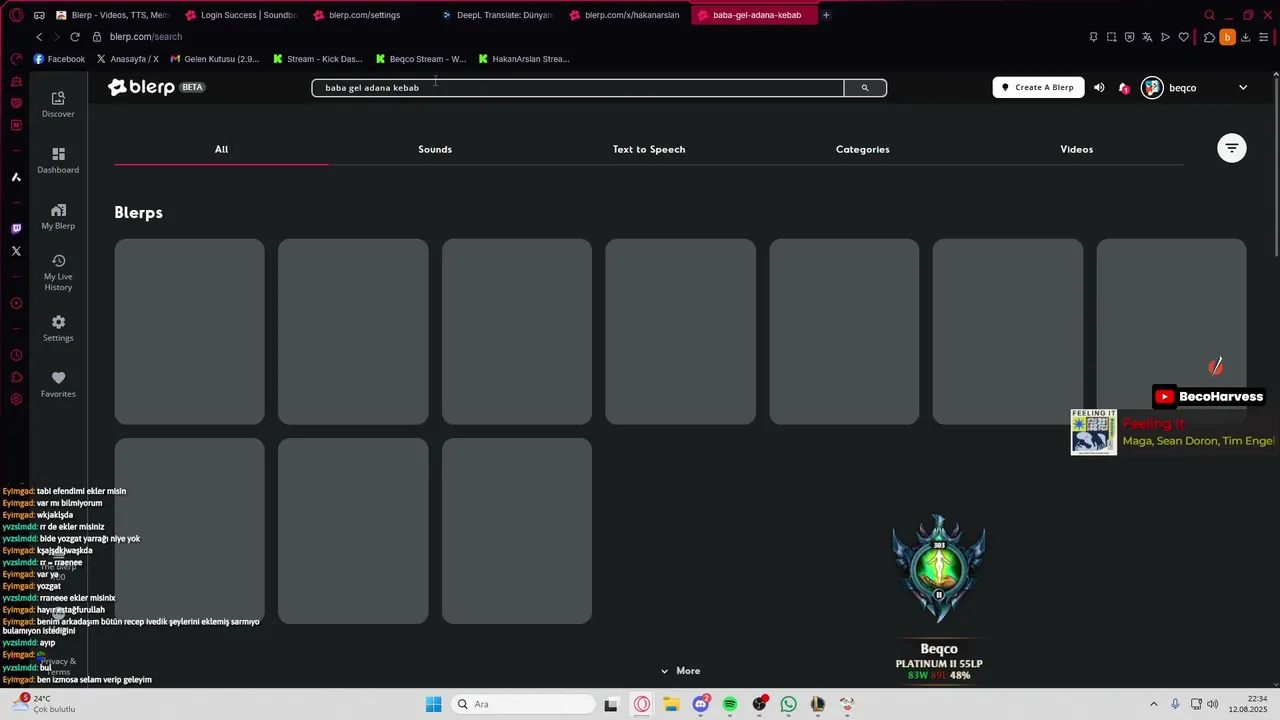Go back to previous page
Screen dimensions: 1280x720
tap(39, 37)
